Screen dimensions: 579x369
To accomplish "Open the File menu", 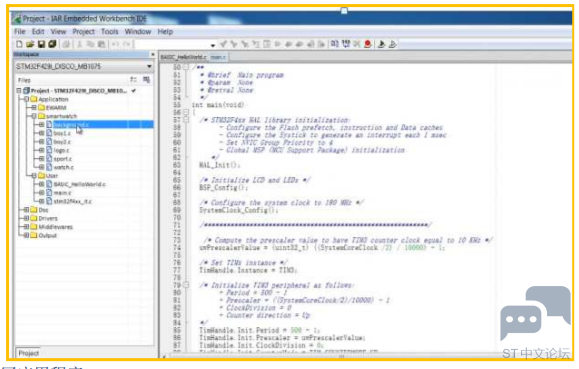I will coord(20,32).
